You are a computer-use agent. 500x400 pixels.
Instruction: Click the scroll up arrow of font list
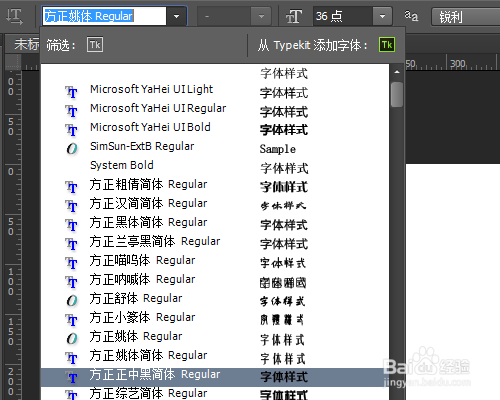(x=397, y=72)
